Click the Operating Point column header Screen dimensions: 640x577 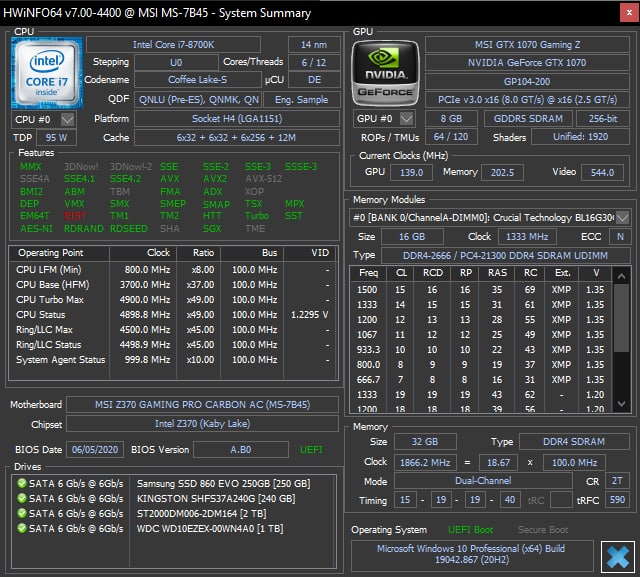pos(60,253)
